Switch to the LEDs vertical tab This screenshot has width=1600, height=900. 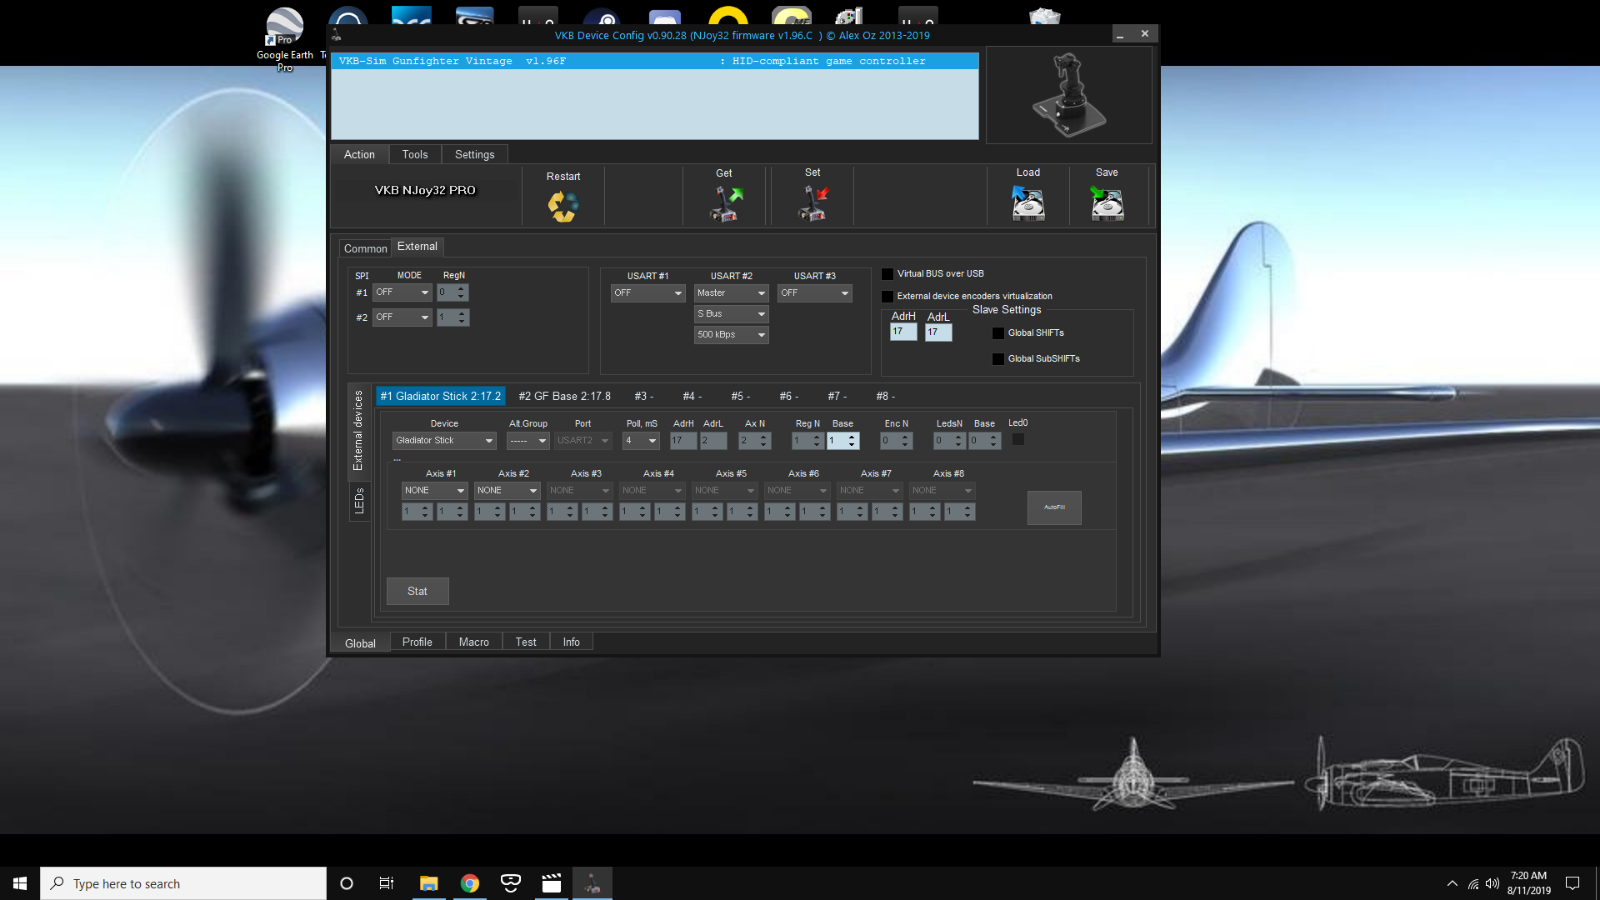359,501
